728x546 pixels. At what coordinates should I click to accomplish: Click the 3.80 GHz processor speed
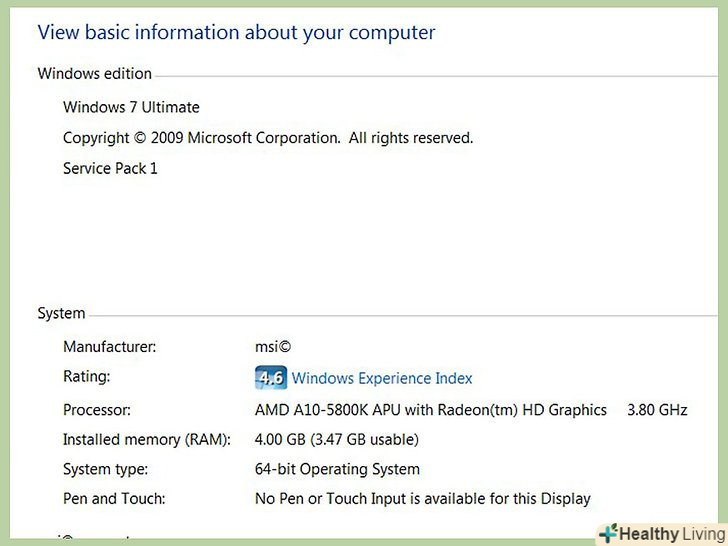[657, 410]
